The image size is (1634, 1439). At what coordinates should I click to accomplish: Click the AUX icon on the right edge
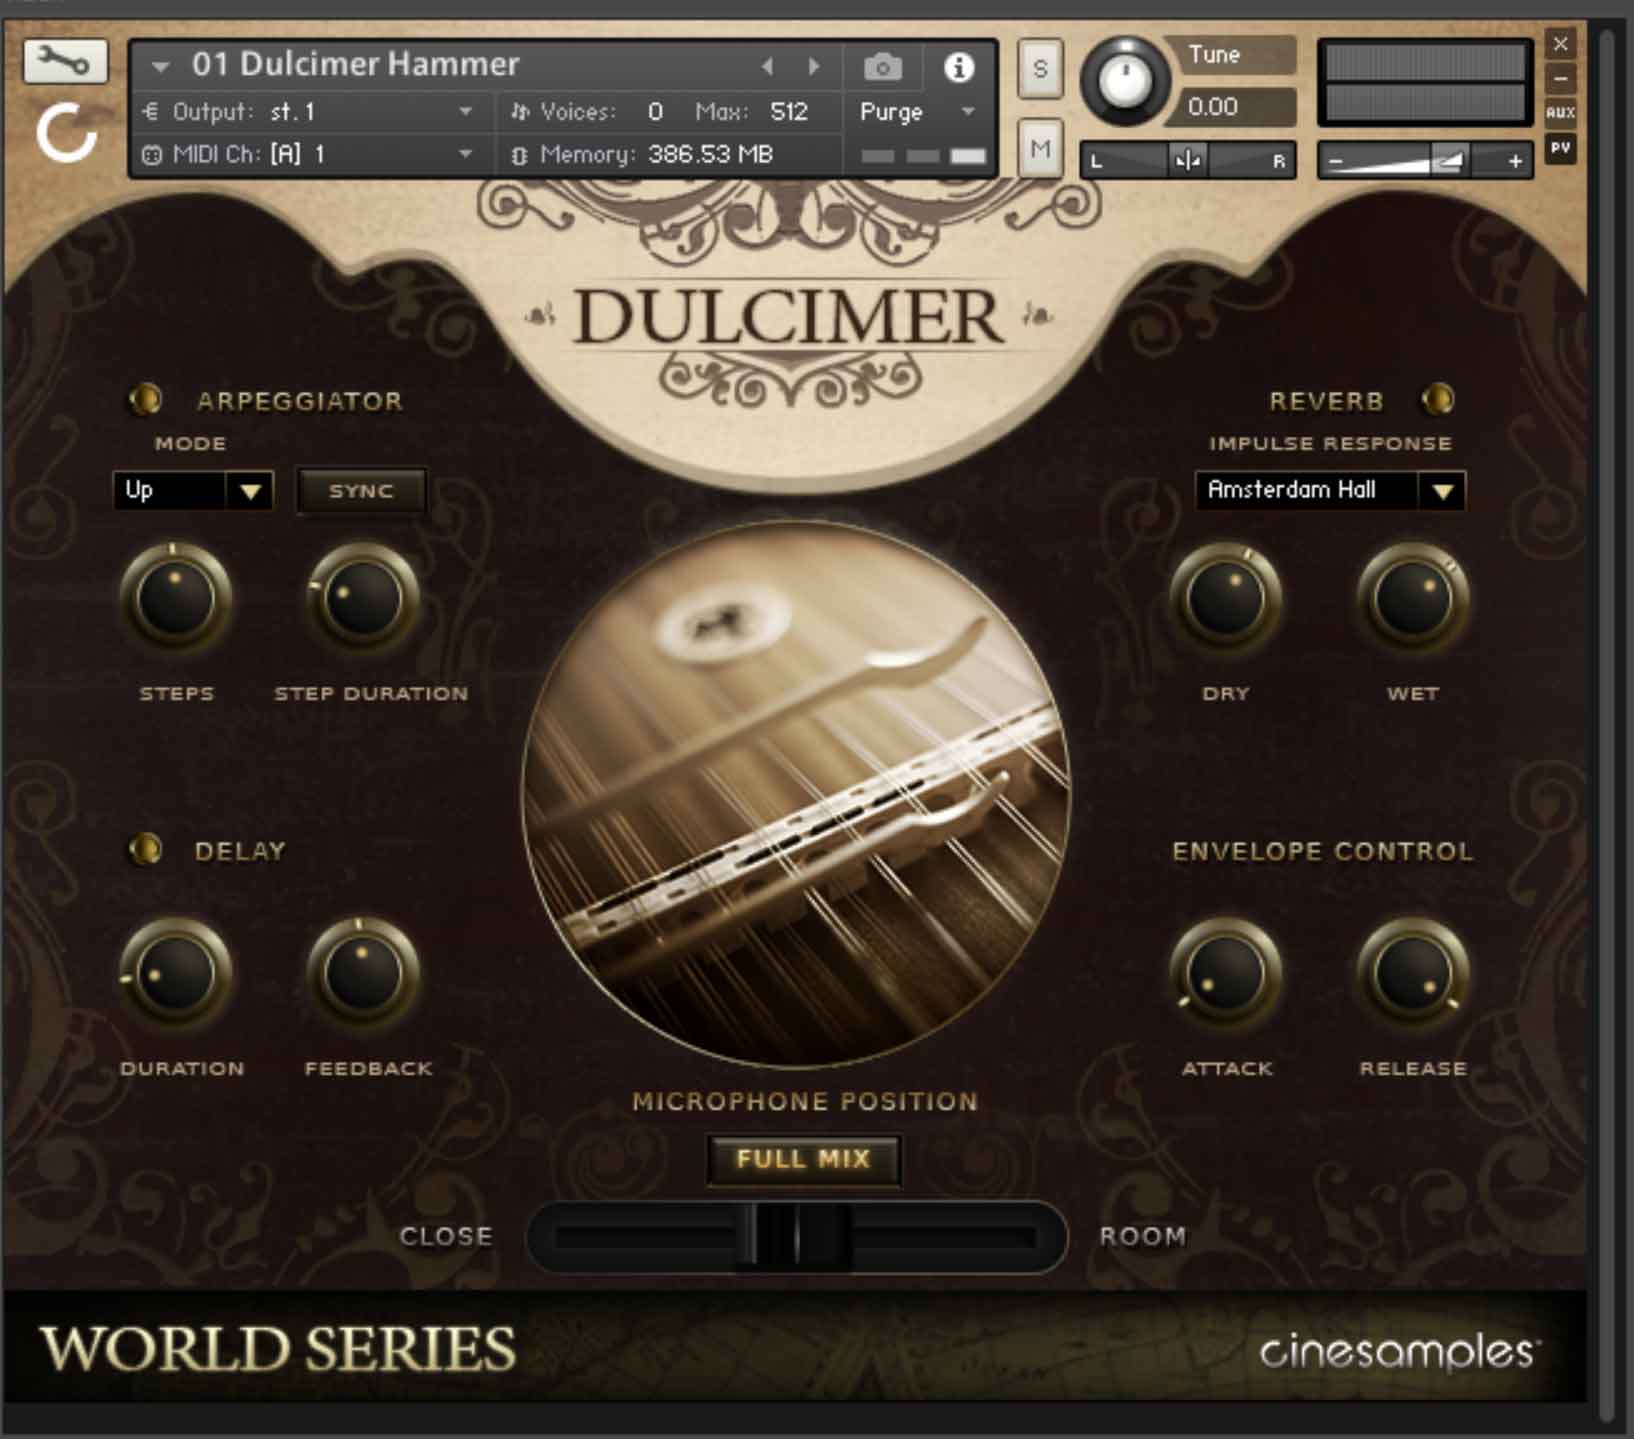(1558, 113)
